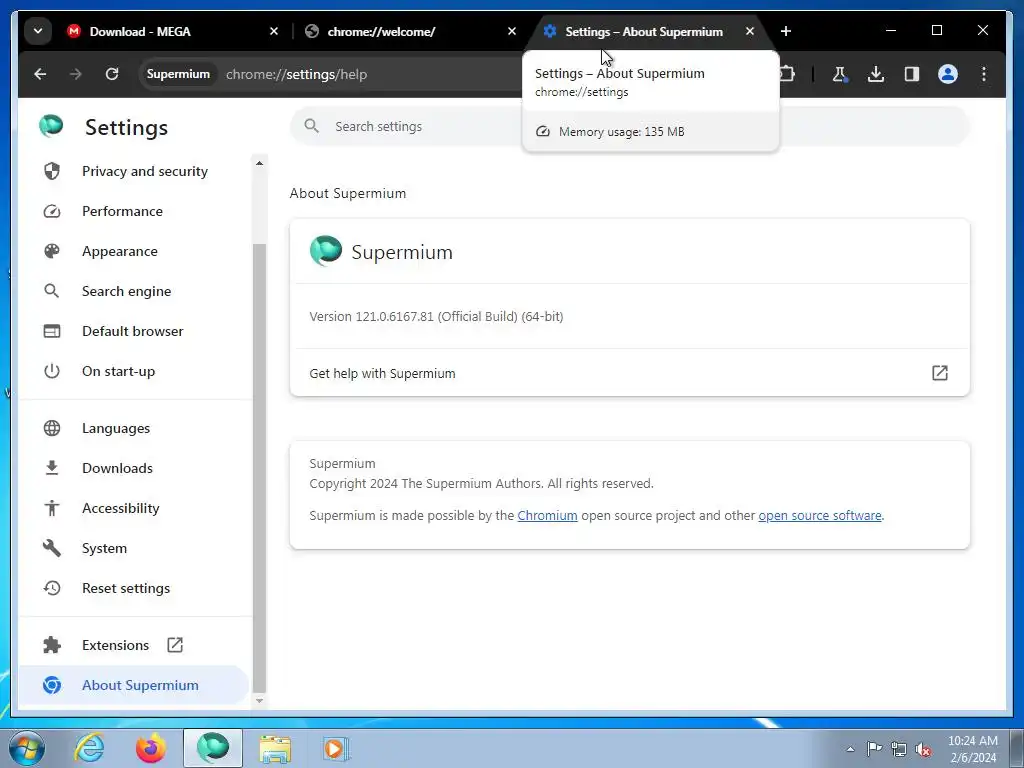Open Search engine settings
1024x768 pixels.
134,291
